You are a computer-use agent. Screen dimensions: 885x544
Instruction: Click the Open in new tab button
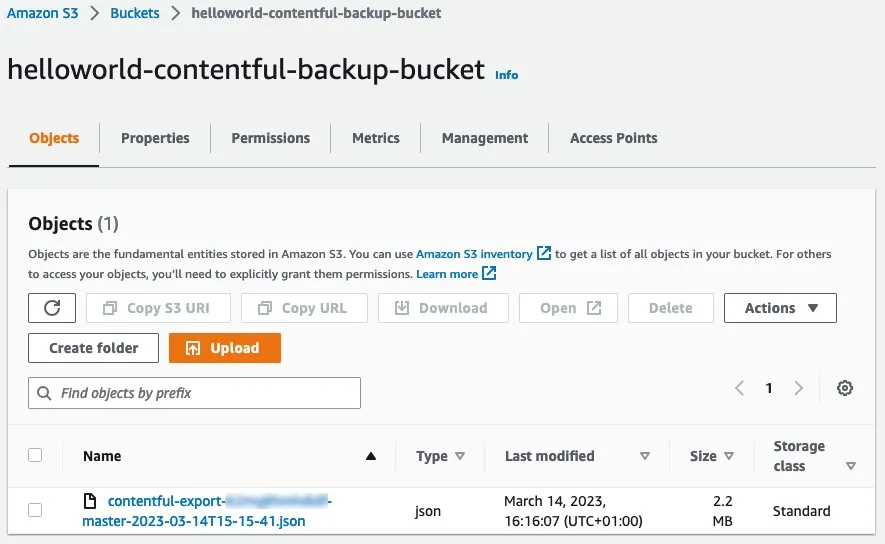click(x=568, y=308)
